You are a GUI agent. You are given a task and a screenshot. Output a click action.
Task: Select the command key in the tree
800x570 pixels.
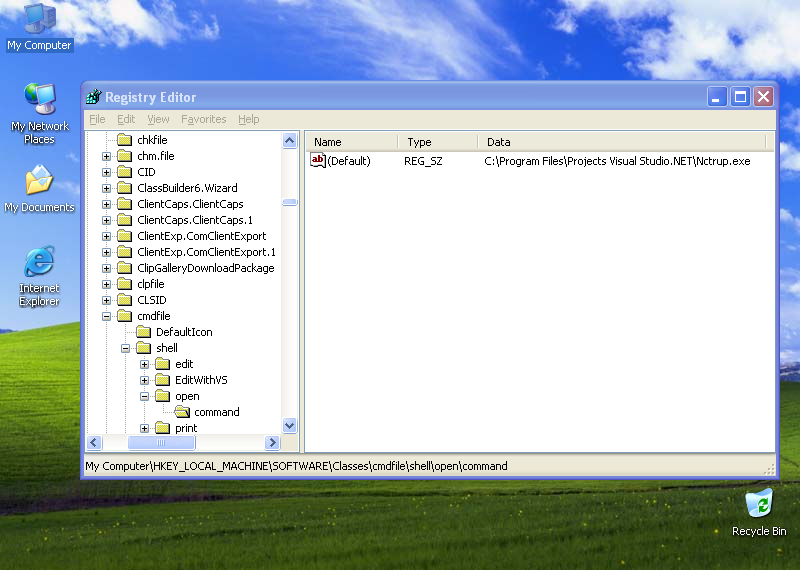(x=216, y=412)
